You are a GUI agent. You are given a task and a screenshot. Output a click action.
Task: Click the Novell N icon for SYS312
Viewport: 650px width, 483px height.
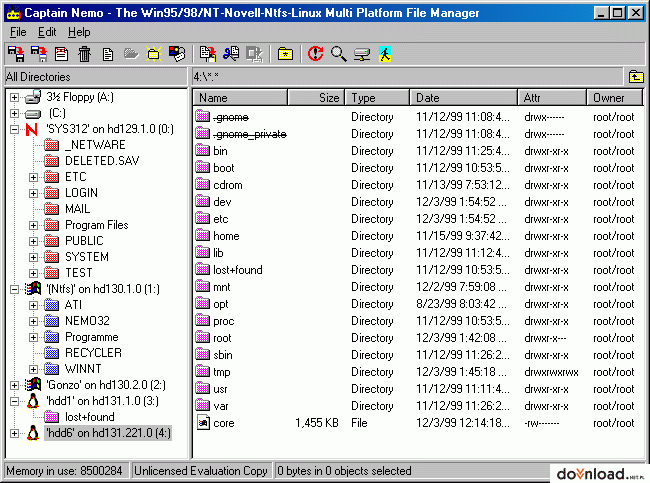(x=32, y=129)
